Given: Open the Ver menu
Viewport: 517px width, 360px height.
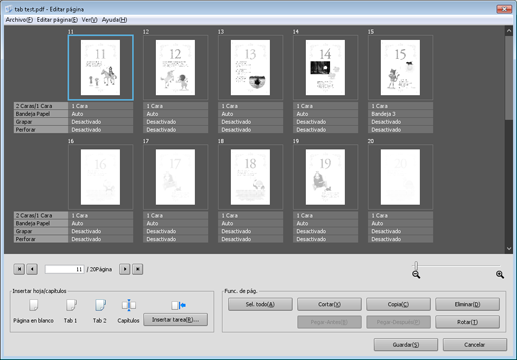Looking at the screenshot, I should 89,20.
